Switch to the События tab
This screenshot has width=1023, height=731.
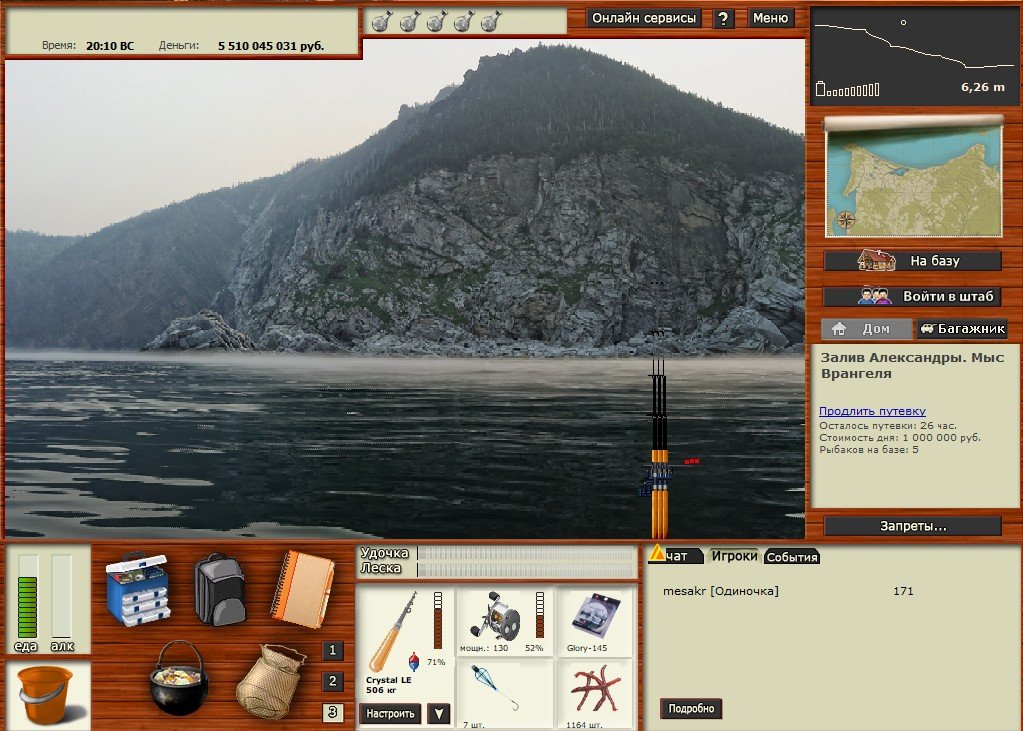coord(792,557)
